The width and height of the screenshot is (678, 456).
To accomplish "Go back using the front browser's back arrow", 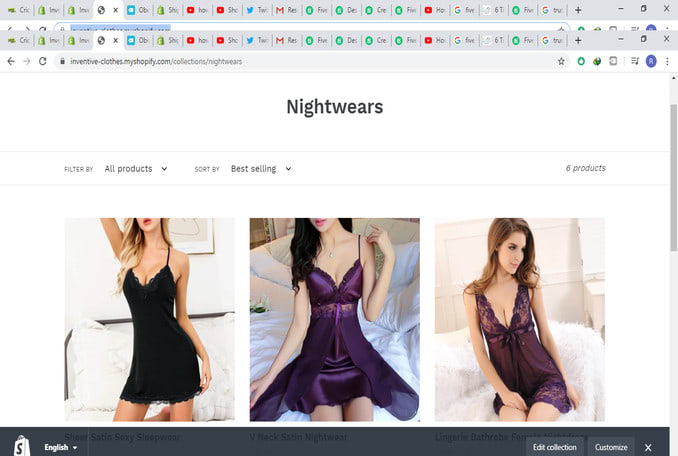I will coord(11,61).
